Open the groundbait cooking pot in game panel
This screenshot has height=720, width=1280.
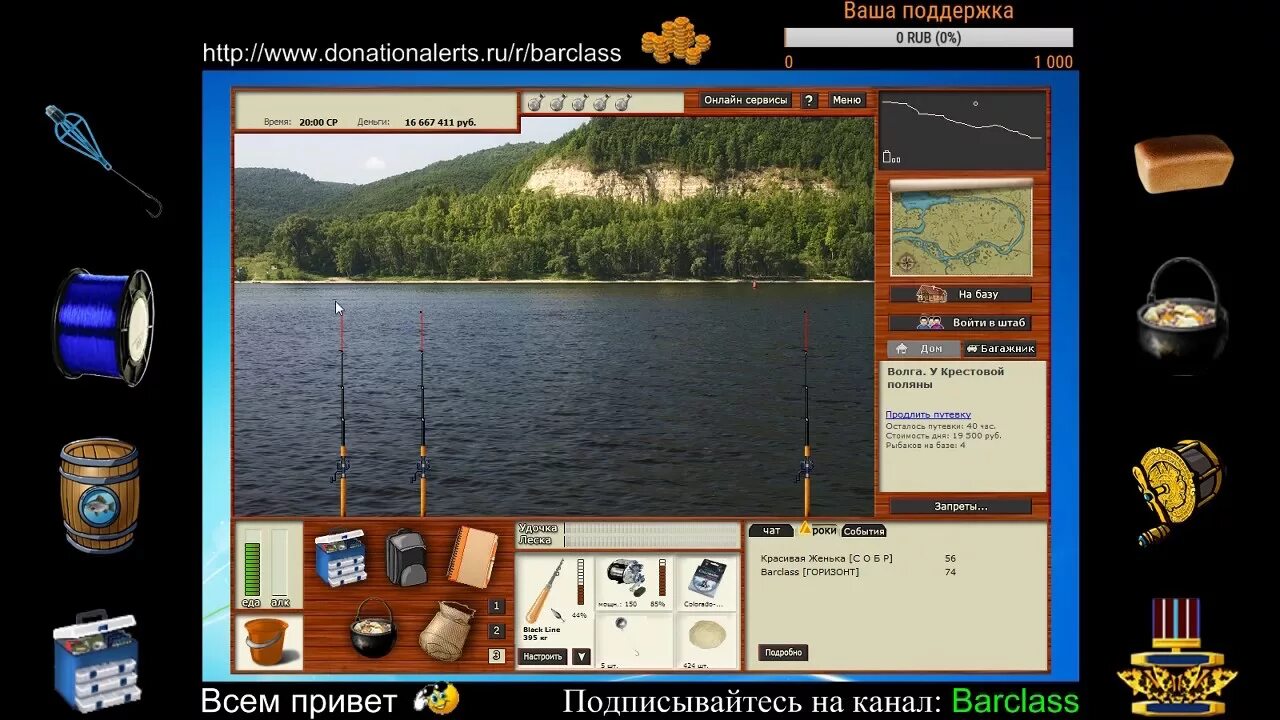coord(373,628)
